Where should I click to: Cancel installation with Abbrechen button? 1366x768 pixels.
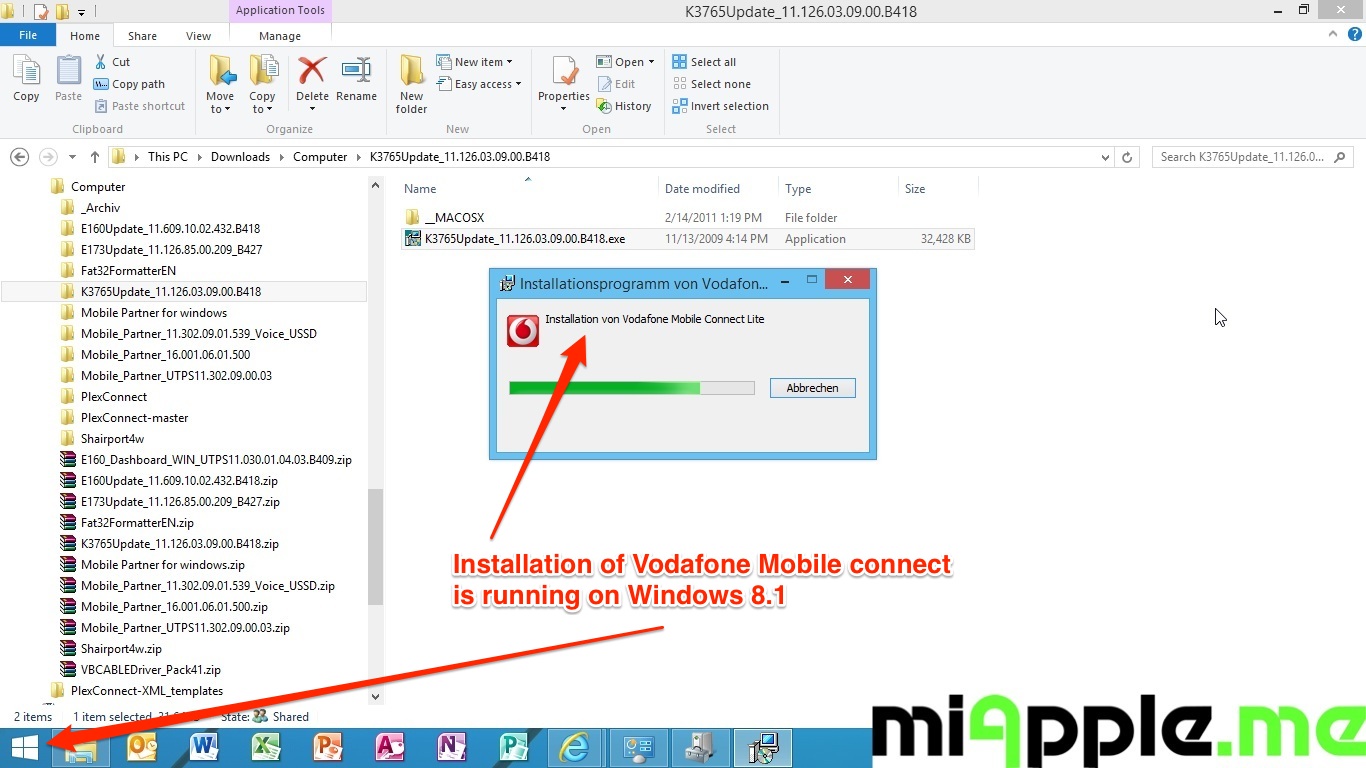point(812,388)
